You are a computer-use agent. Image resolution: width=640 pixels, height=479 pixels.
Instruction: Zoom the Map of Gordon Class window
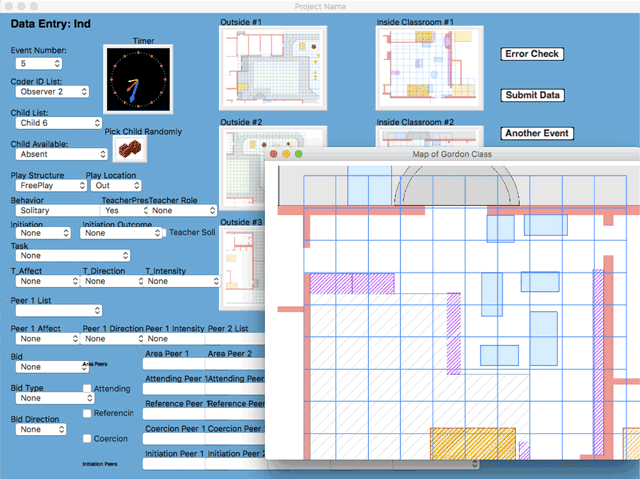pos(297,154)
